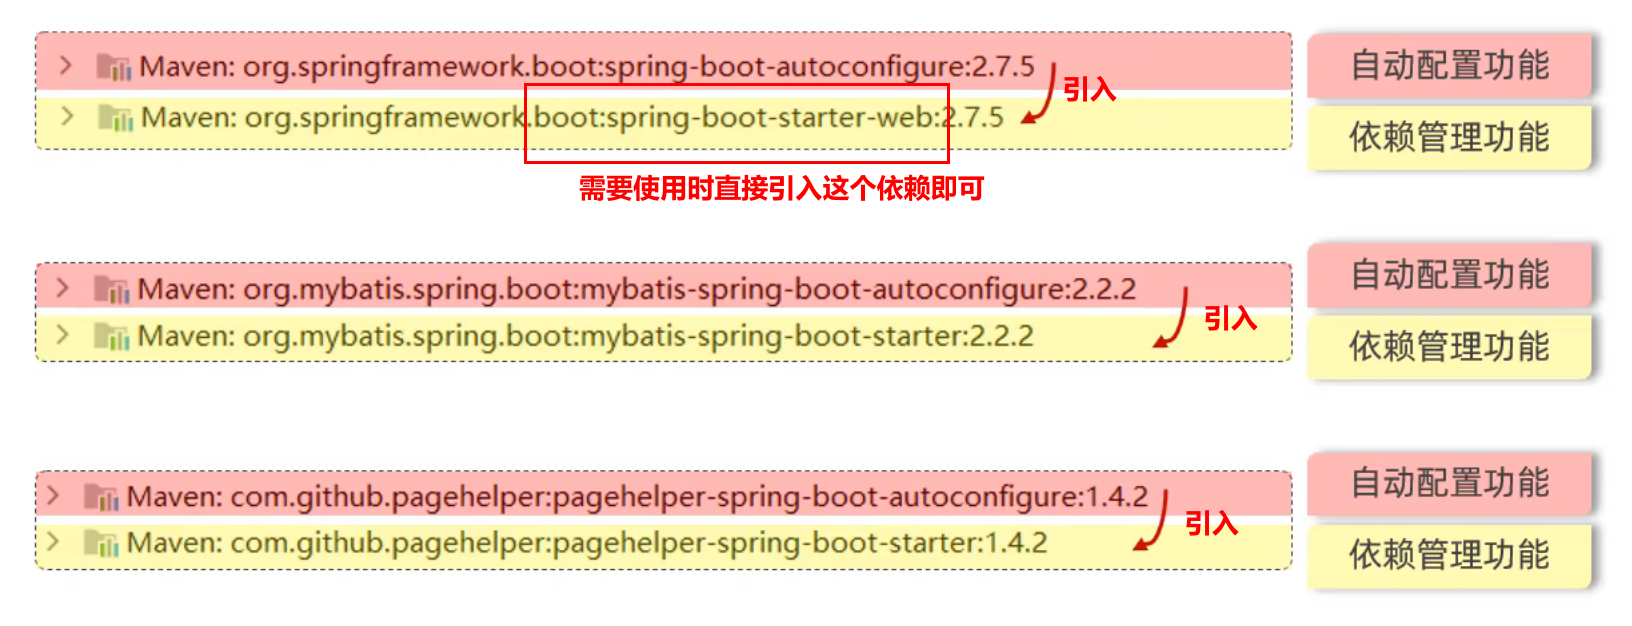Click library icon of pagehelper-spring-boot-autoconfigure:1.4.2
The width and height of the screenshot is (1632, 626).
(101, 497)
